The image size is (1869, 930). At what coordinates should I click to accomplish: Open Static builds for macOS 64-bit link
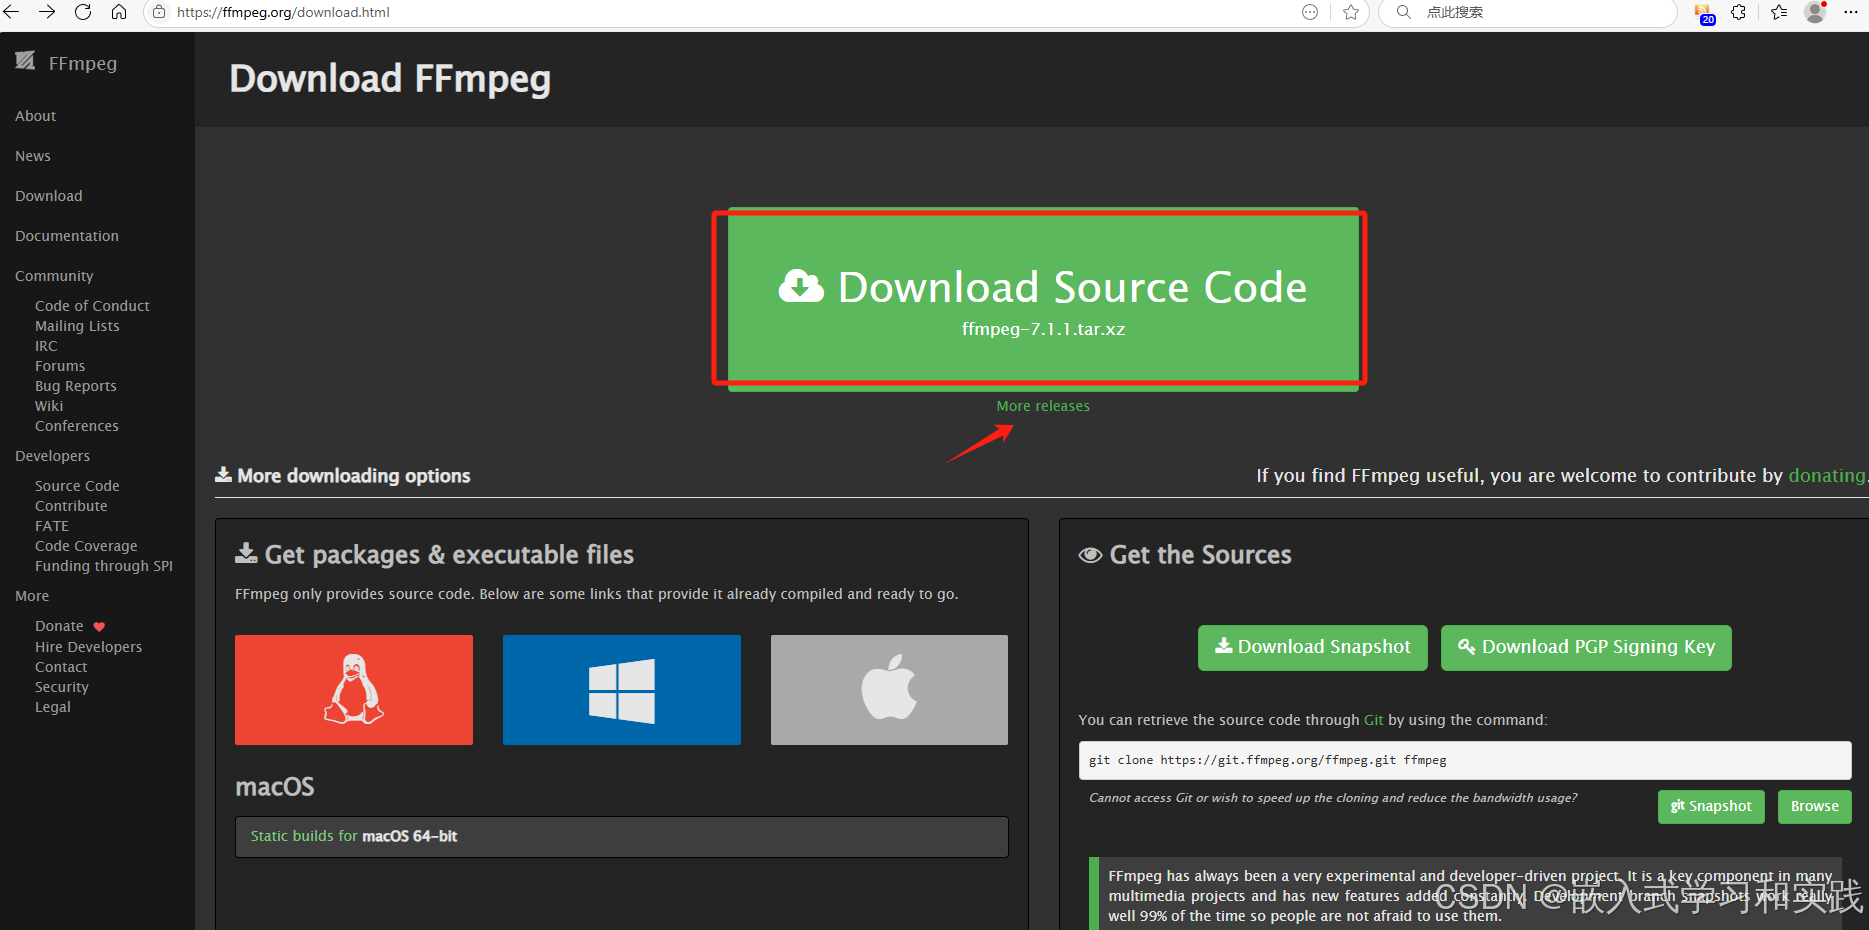click(x=354, y=836)
